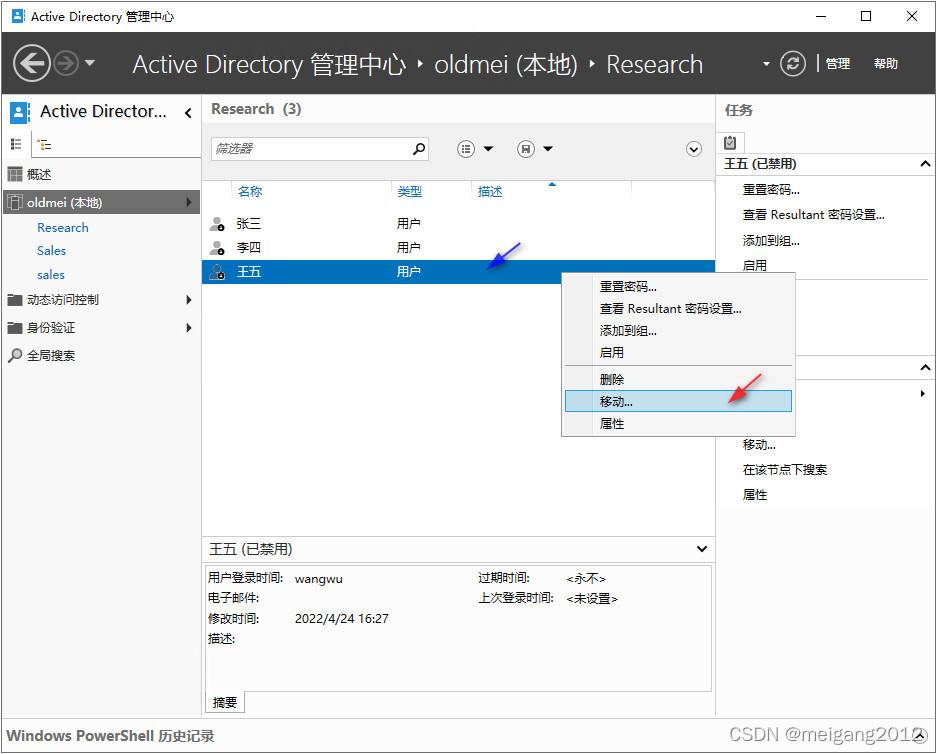This screenshot has height=754, width=937.
Task: Open the navigation history dropdown arrow
Action: coord(90,62)
